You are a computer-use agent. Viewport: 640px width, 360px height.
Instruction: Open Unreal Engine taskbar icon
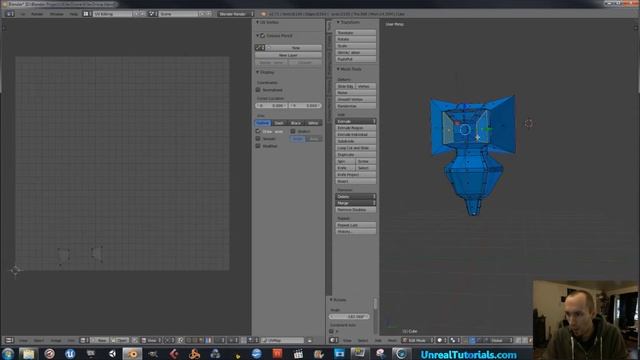(70, 353)
